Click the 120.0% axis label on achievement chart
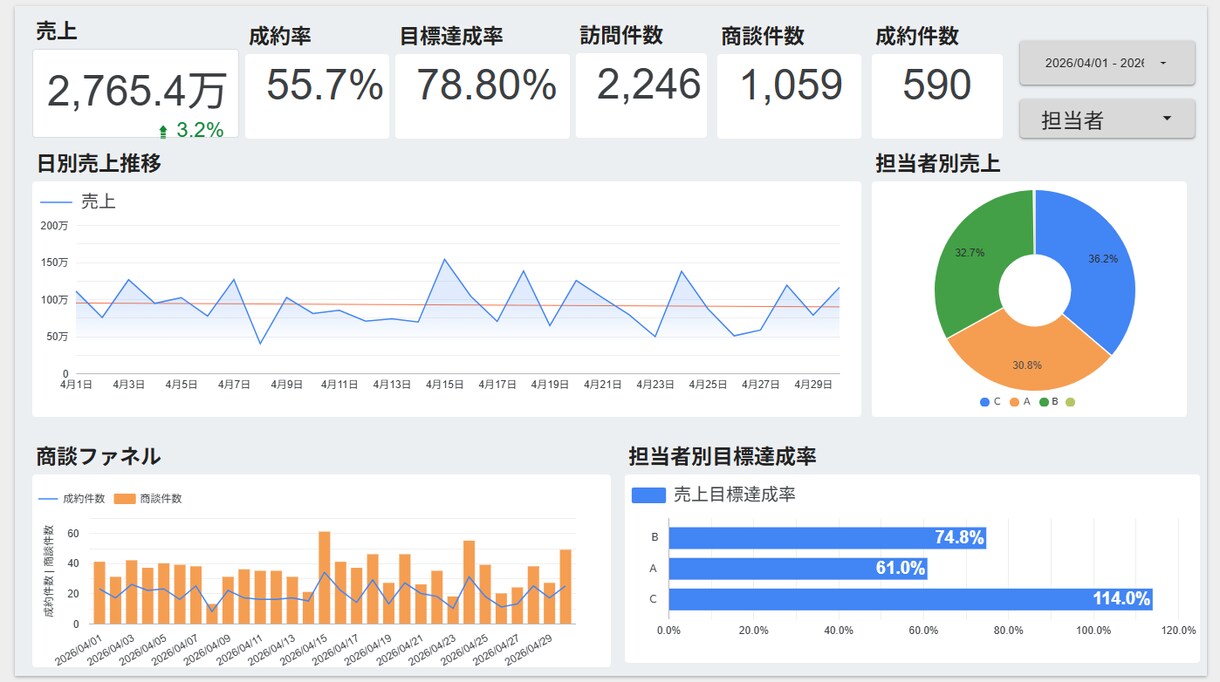Viewport: 1220px width, 682px height. pos(1179,631)
